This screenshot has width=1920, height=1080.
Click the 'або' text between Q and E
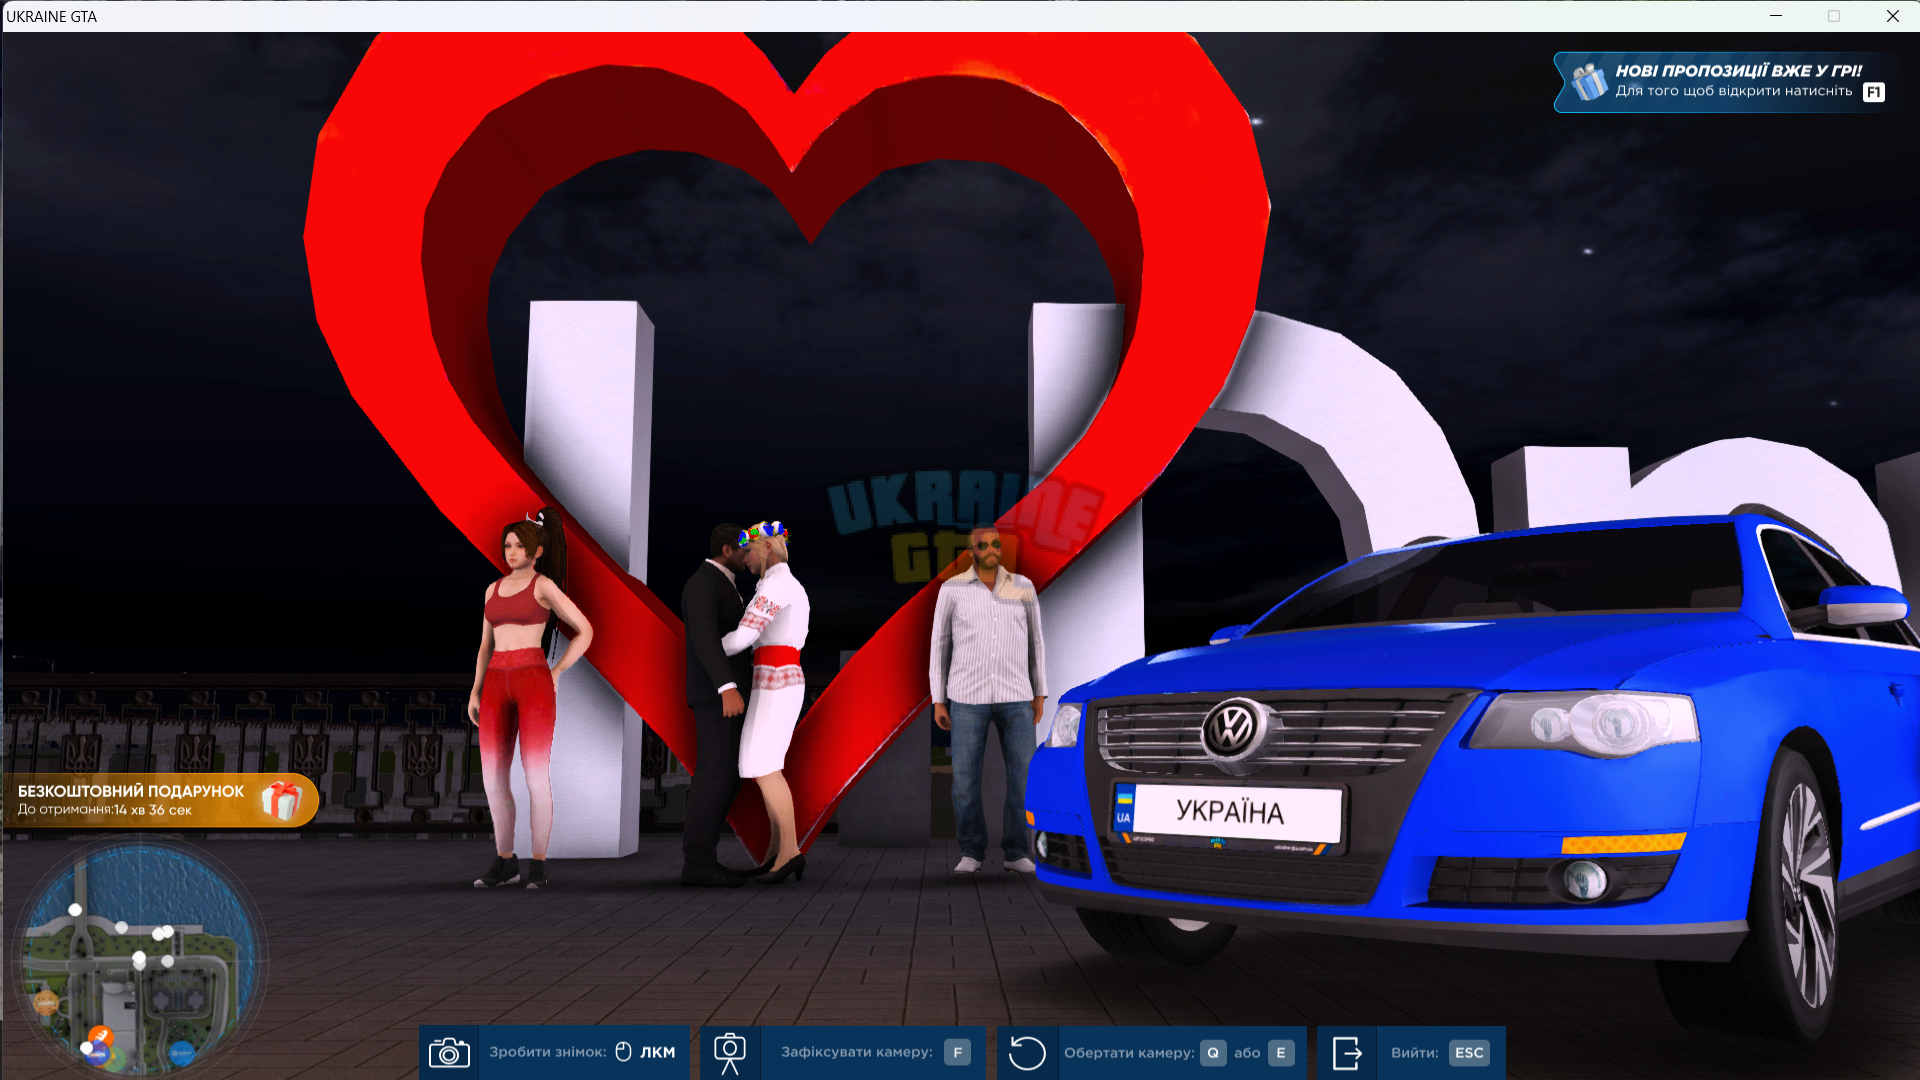1247,1053
